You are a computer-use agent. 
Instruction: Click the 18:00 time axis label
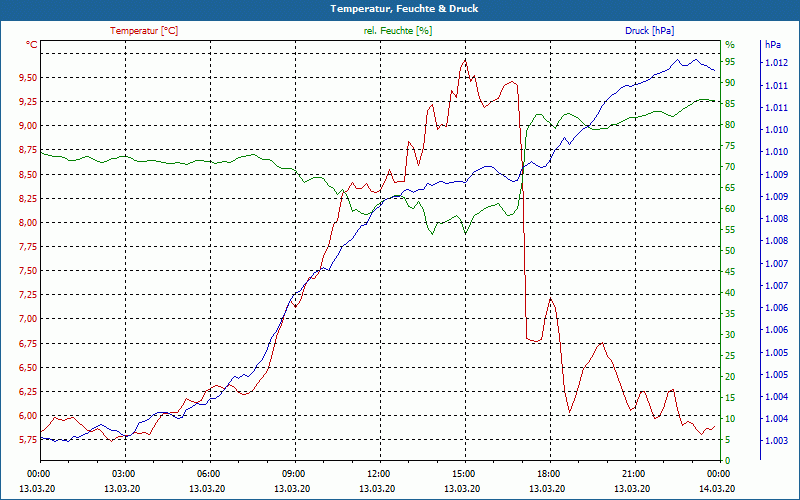click(x=548, y=474)
